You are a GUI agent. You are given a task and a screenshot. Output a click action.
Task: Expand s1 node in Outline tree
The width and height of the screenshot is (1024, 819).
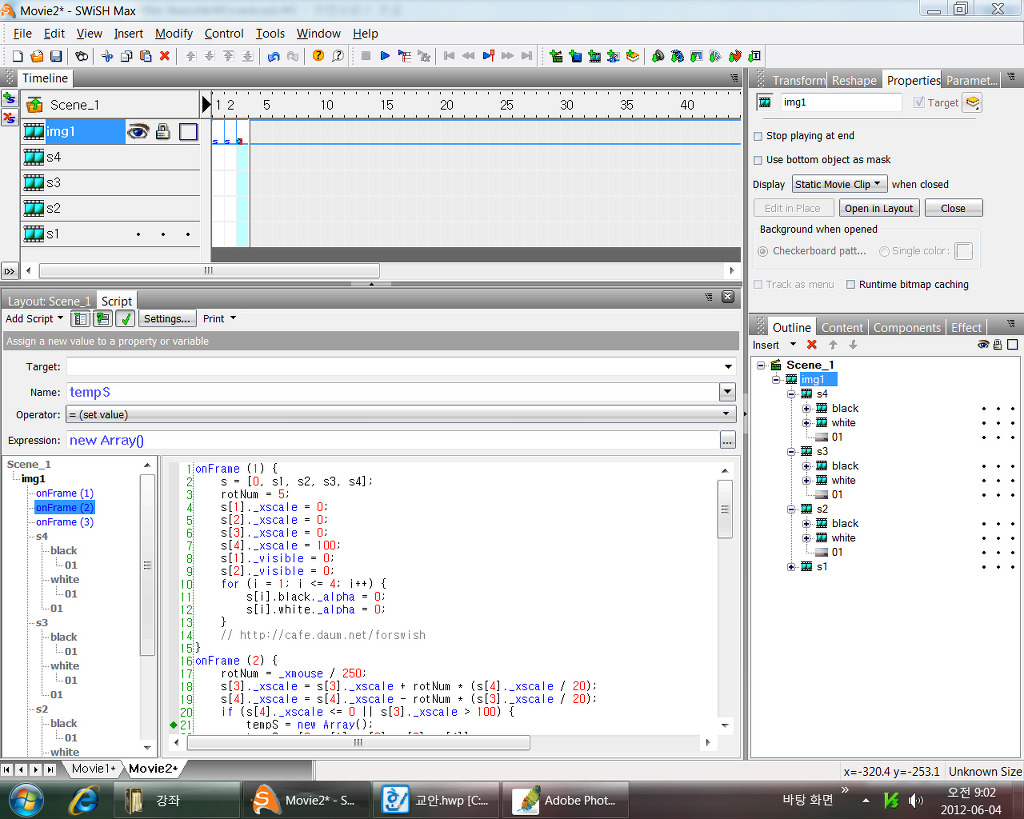(x=791, y=567)
